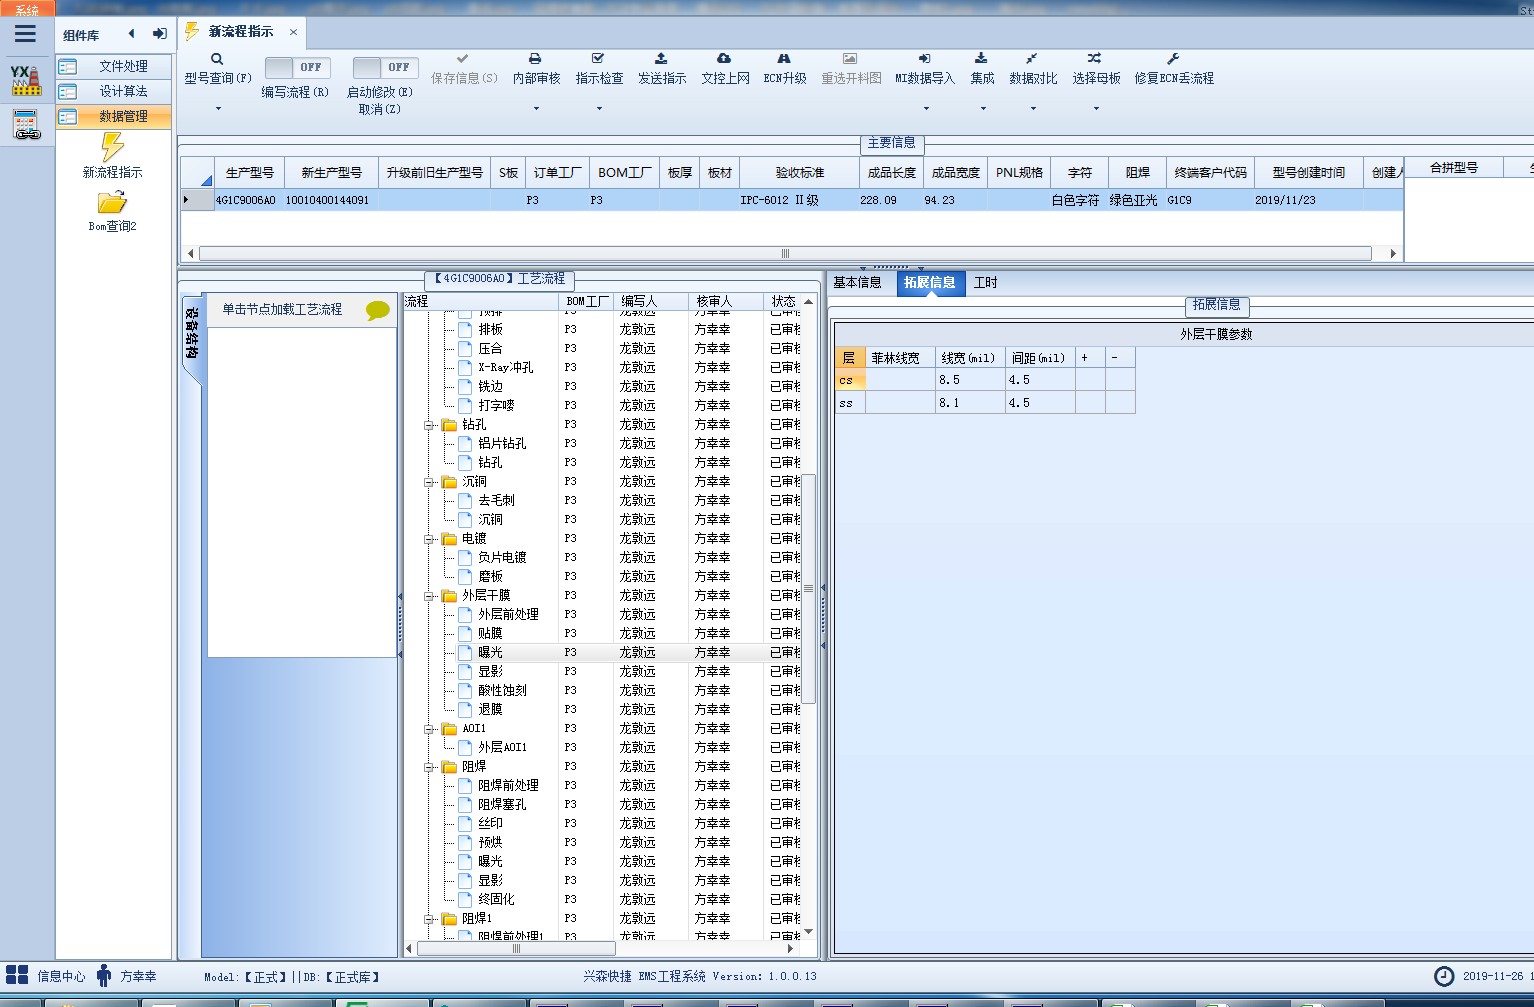Image resolution: width=1534 pixels, height=1007 pixels.
Task: Open the Bom查询2 folder icon
Action: (112, 202)
